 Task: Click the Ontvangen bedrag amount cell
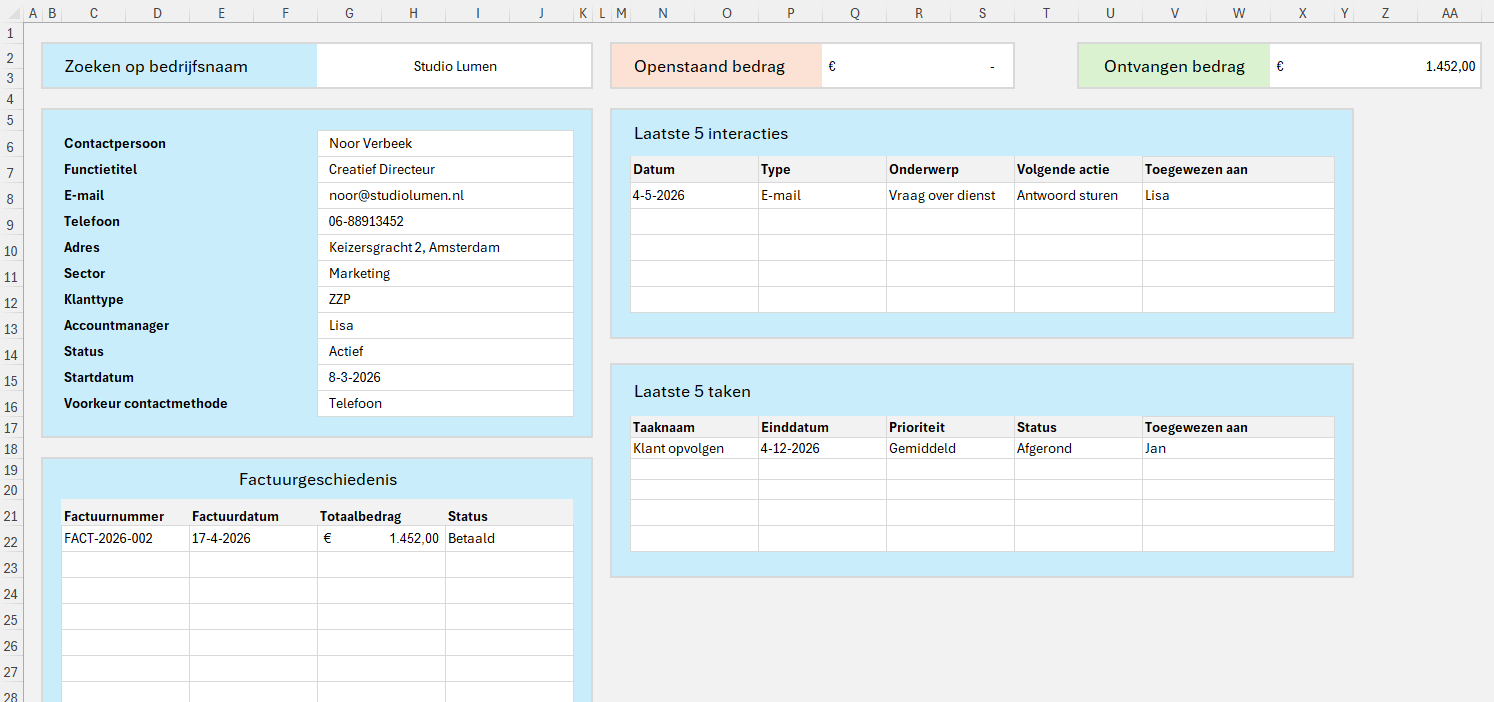pyautogui.click(x=1374, y=67)
